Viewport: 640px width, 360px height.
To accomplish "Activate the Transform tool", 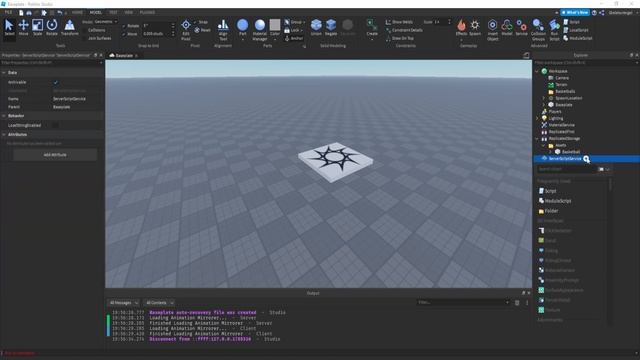I will click(69, 27).
